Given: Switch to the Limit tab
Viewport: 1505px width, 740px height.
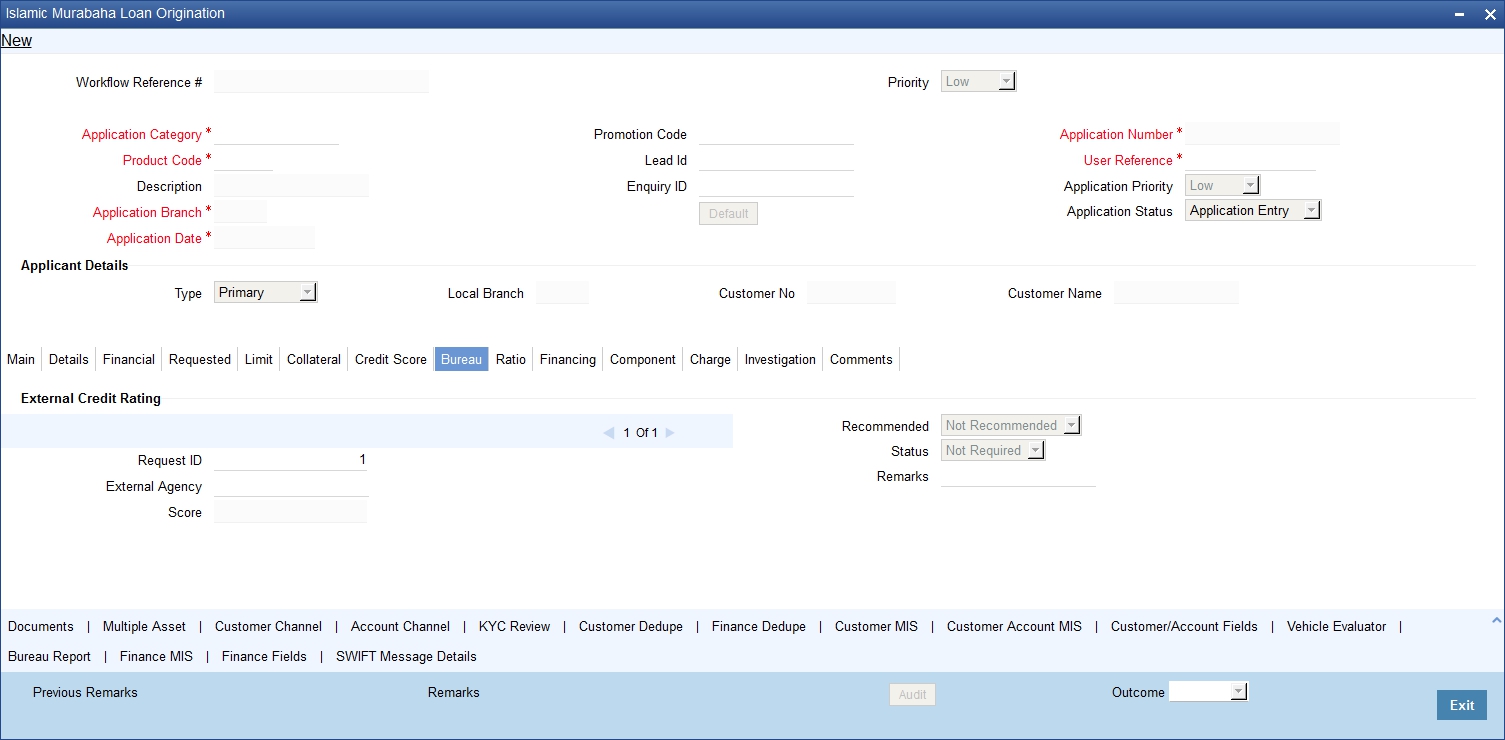Looking at the screenshot, I should pos(259,359).
